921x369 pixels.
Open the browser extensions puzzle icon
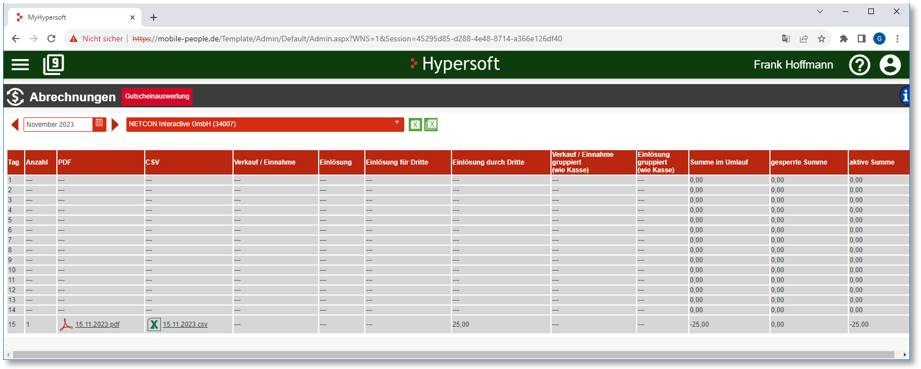[x=844, y=39]
